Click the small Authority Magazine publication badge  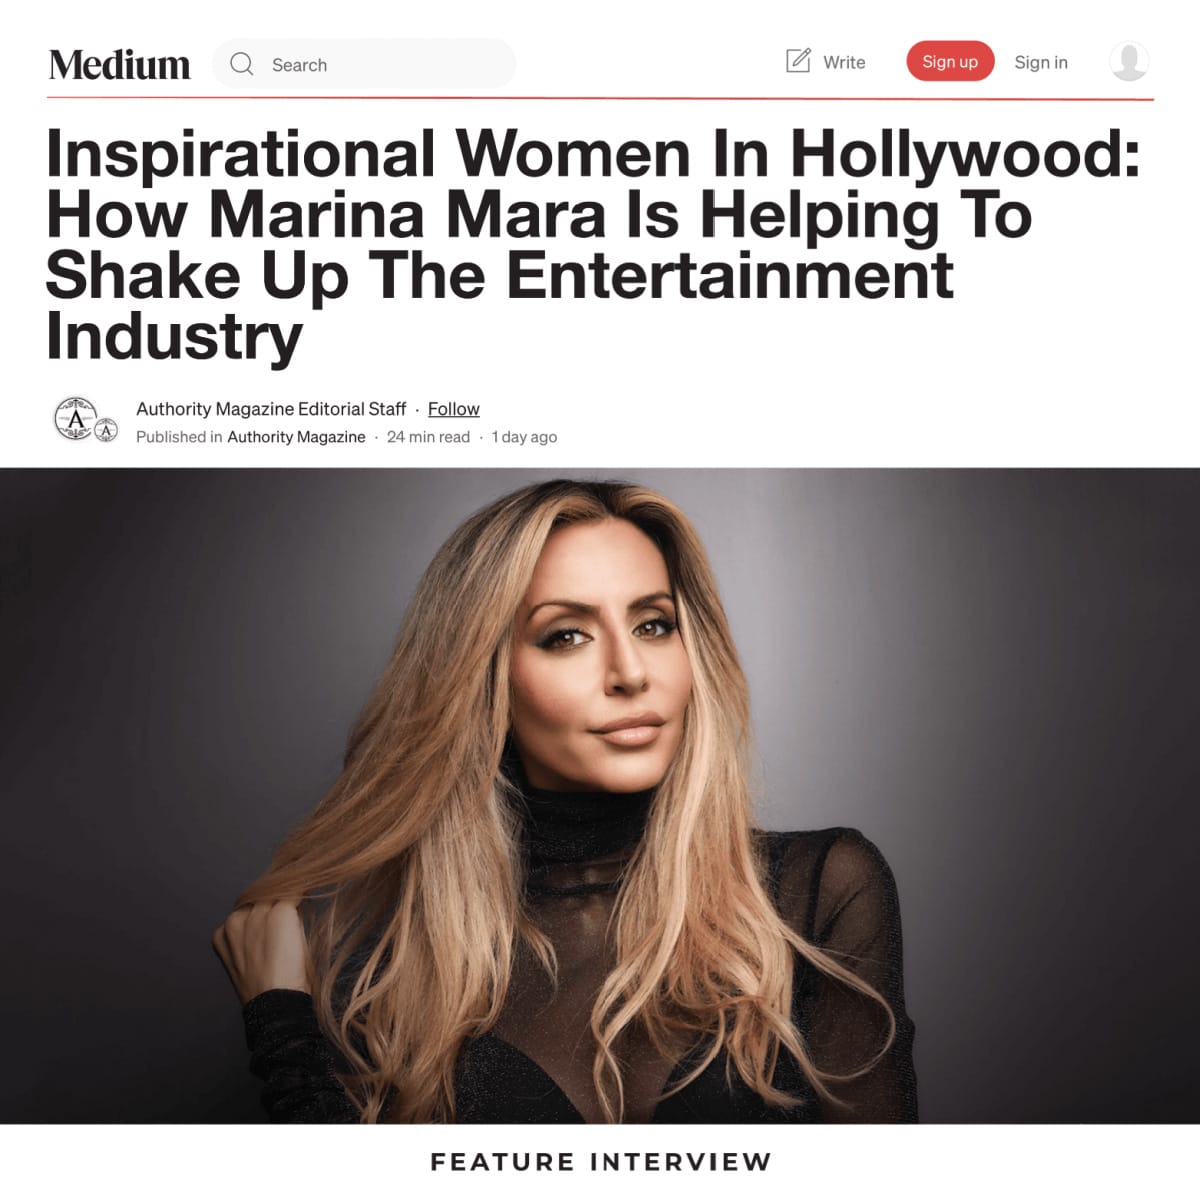pyautogui.click(x=106, y=432)
